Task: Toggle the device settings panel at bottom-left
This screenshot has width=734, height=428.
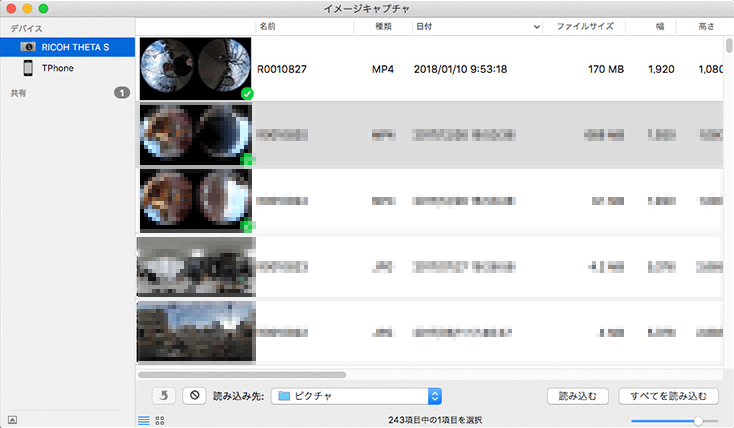Action: [x=12, y=420]
